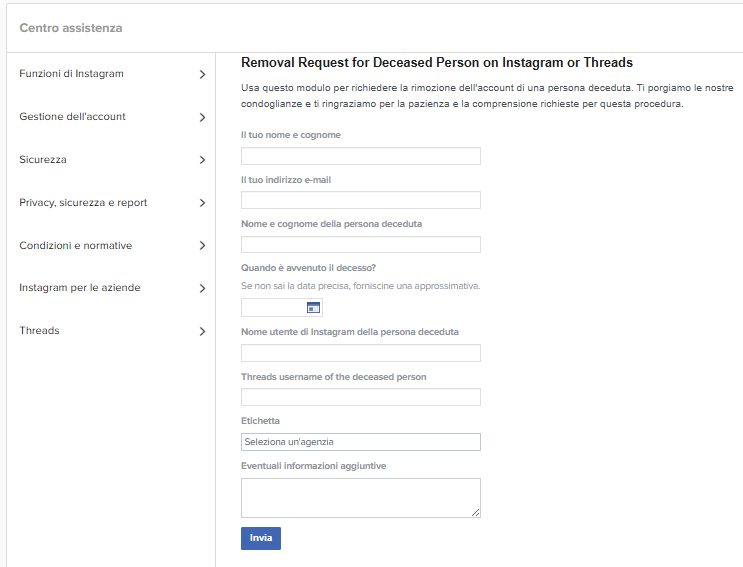Image resolution: width=743 pixels, height=567 pixels.
Task: Select Threads in the sidebar
Action: pyautogui.click(x=39, y=331)
